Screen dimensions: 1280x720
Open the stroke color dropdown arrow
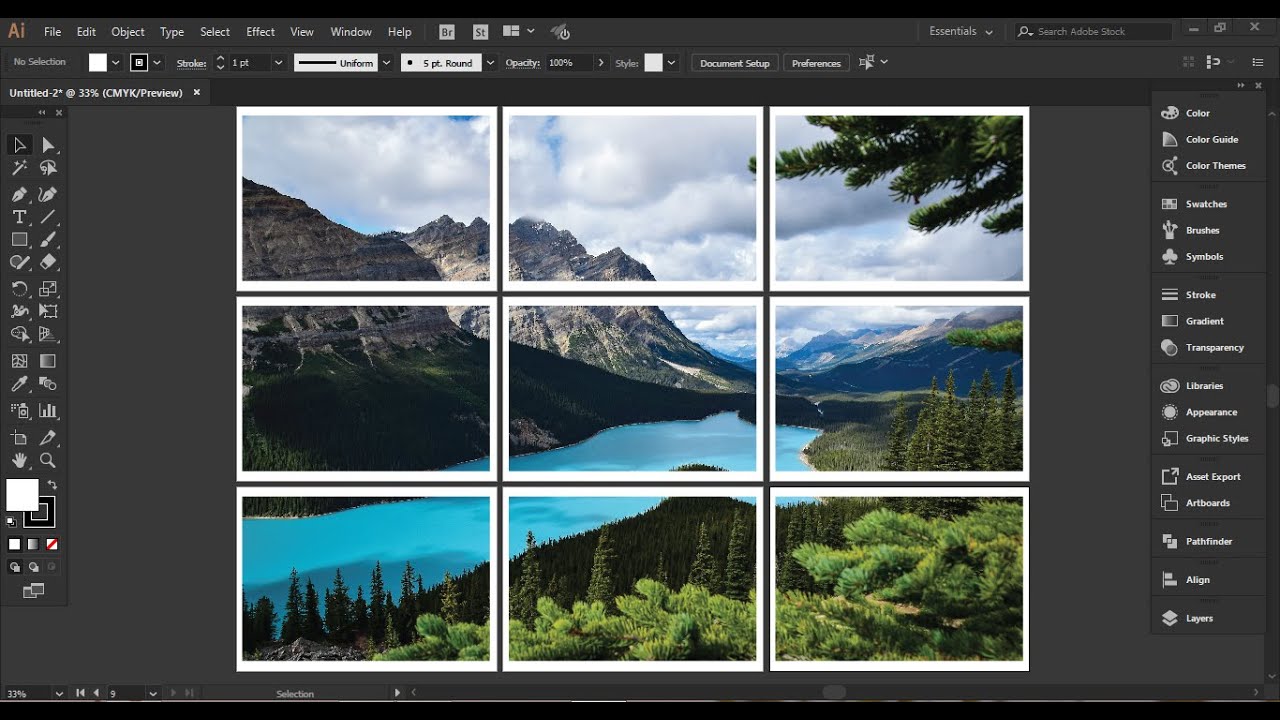[157, 63]
